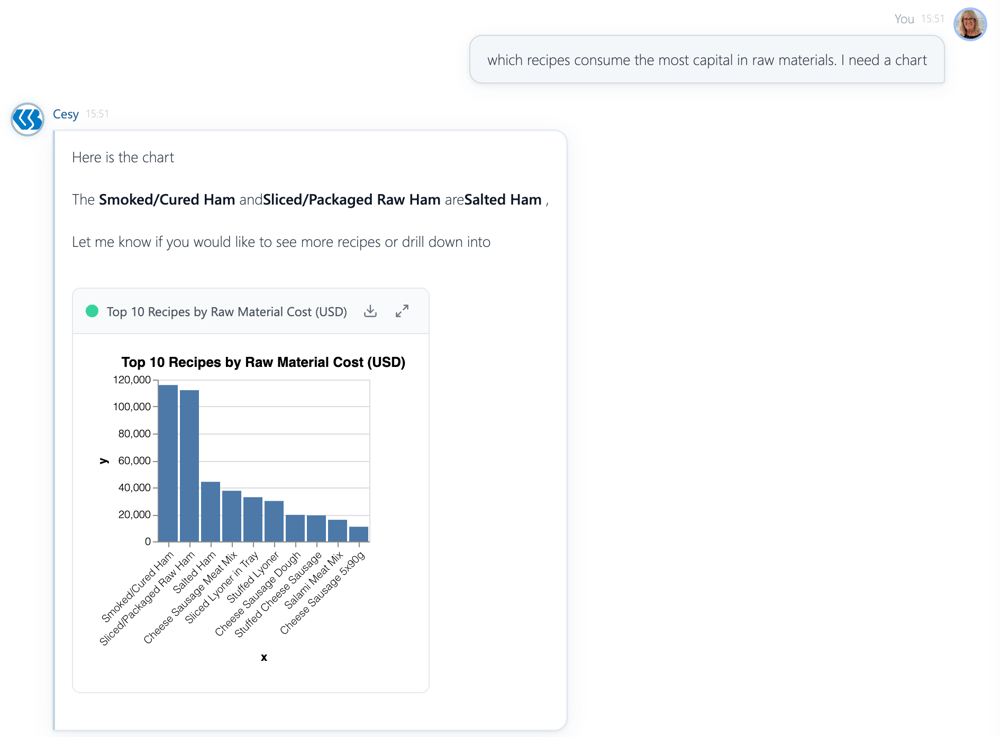Select the Stuffed Lyoner bar

pyautogui.click(x=274, y=522)
